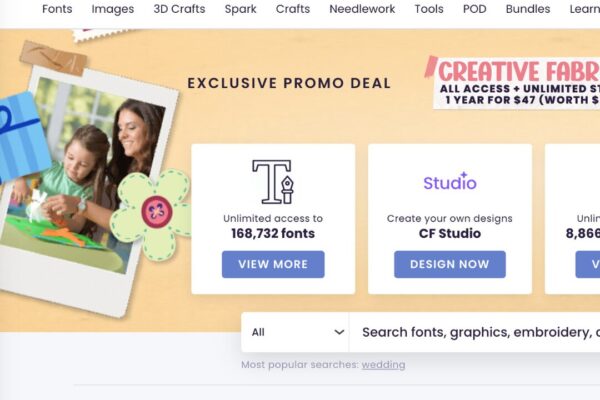Viewport: 600px width, 400px height.
Task: Click the chevron arrow beside All
Action: point(339,332)
